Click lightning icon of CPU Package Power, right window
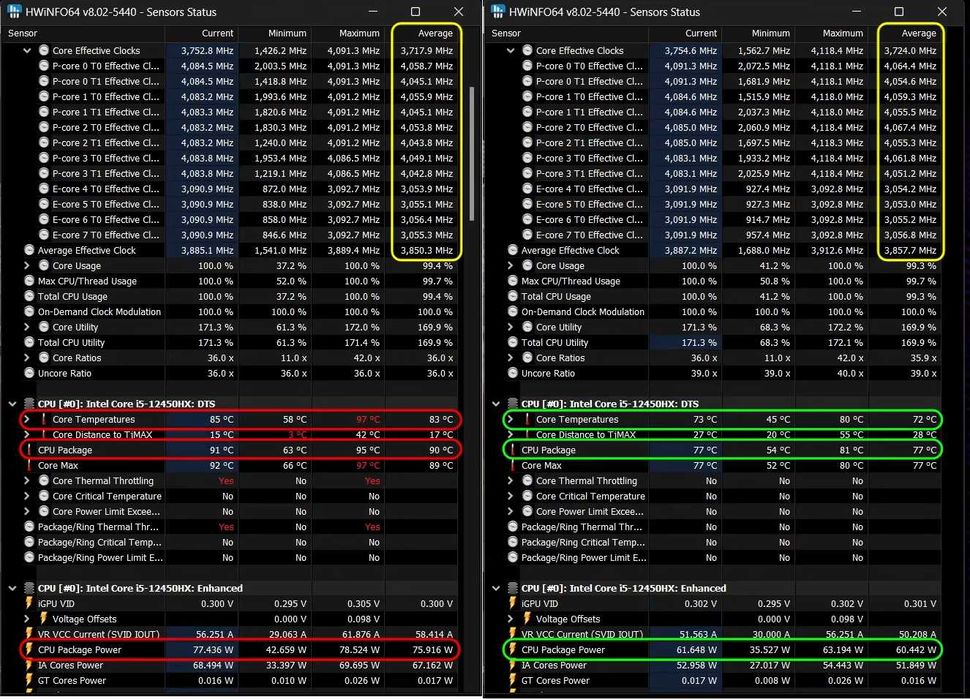 (x=512, y=650)
